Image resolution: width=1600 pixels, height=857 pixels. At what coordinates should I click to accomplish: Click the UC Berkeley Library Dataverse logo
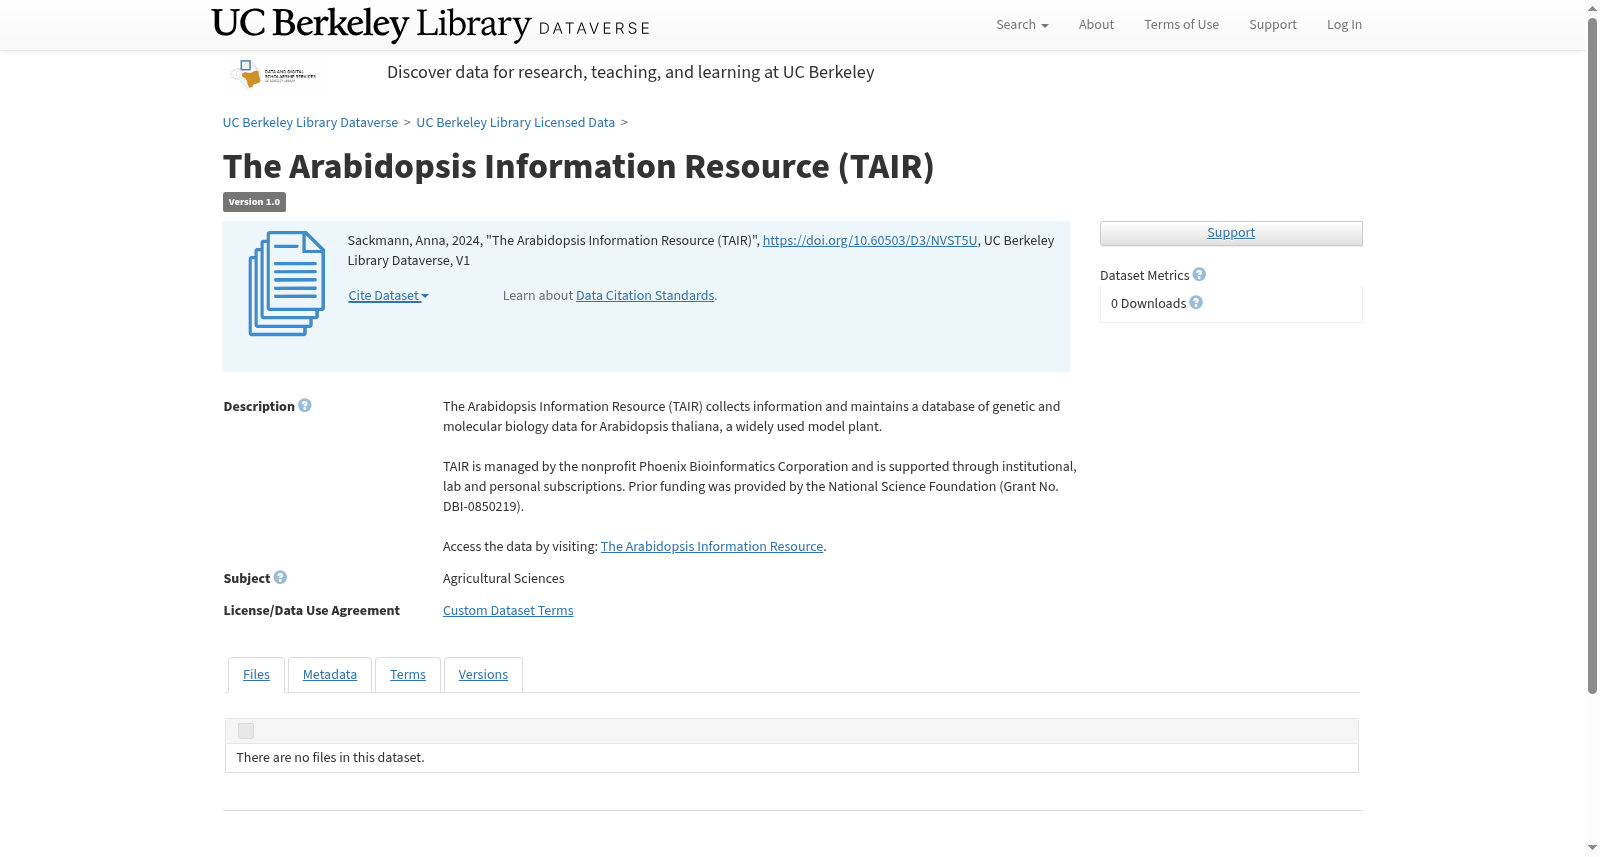point(431,24)
